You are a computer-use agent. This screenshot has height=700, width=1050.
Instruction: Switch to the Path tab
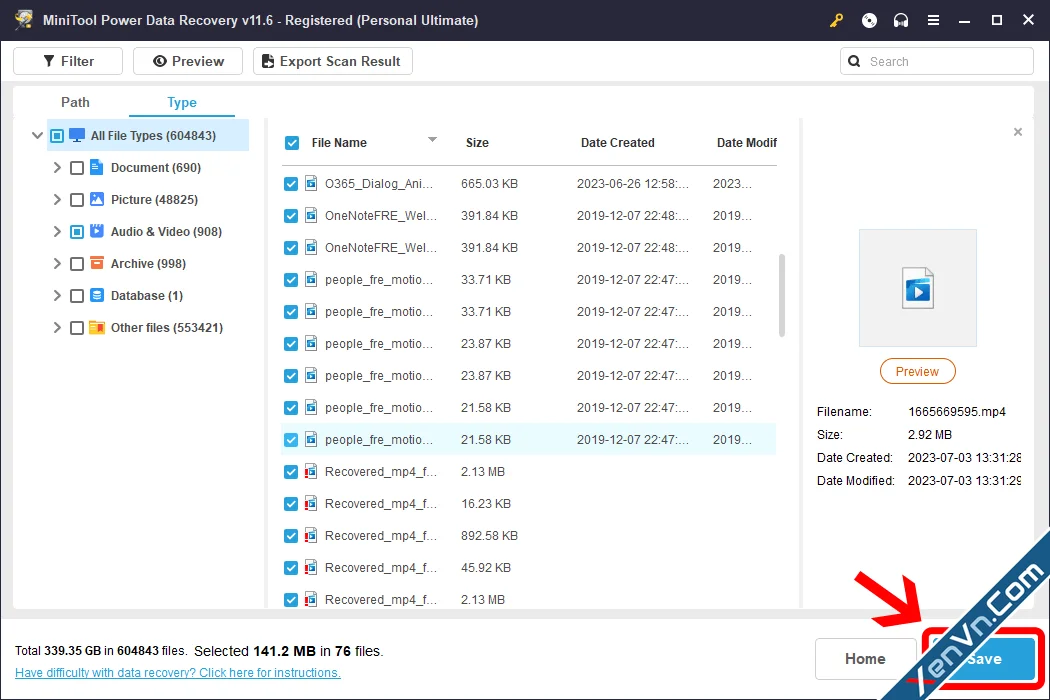point(75,102)
